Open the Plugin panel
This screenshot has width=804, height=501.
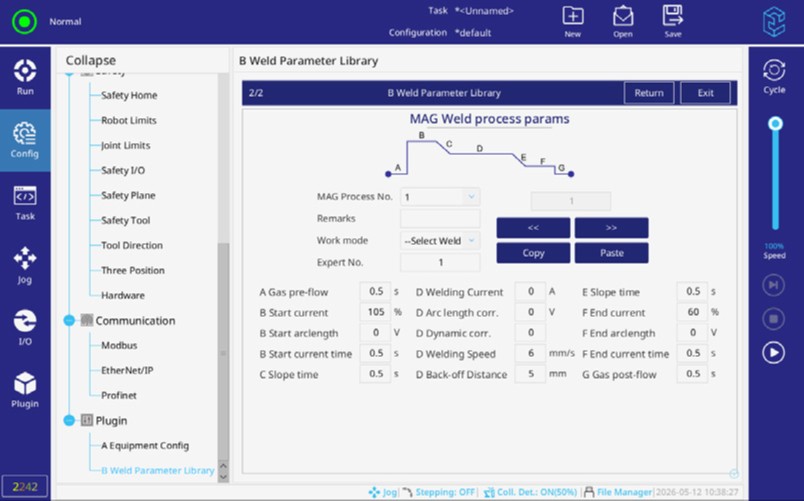pos(25,390)
